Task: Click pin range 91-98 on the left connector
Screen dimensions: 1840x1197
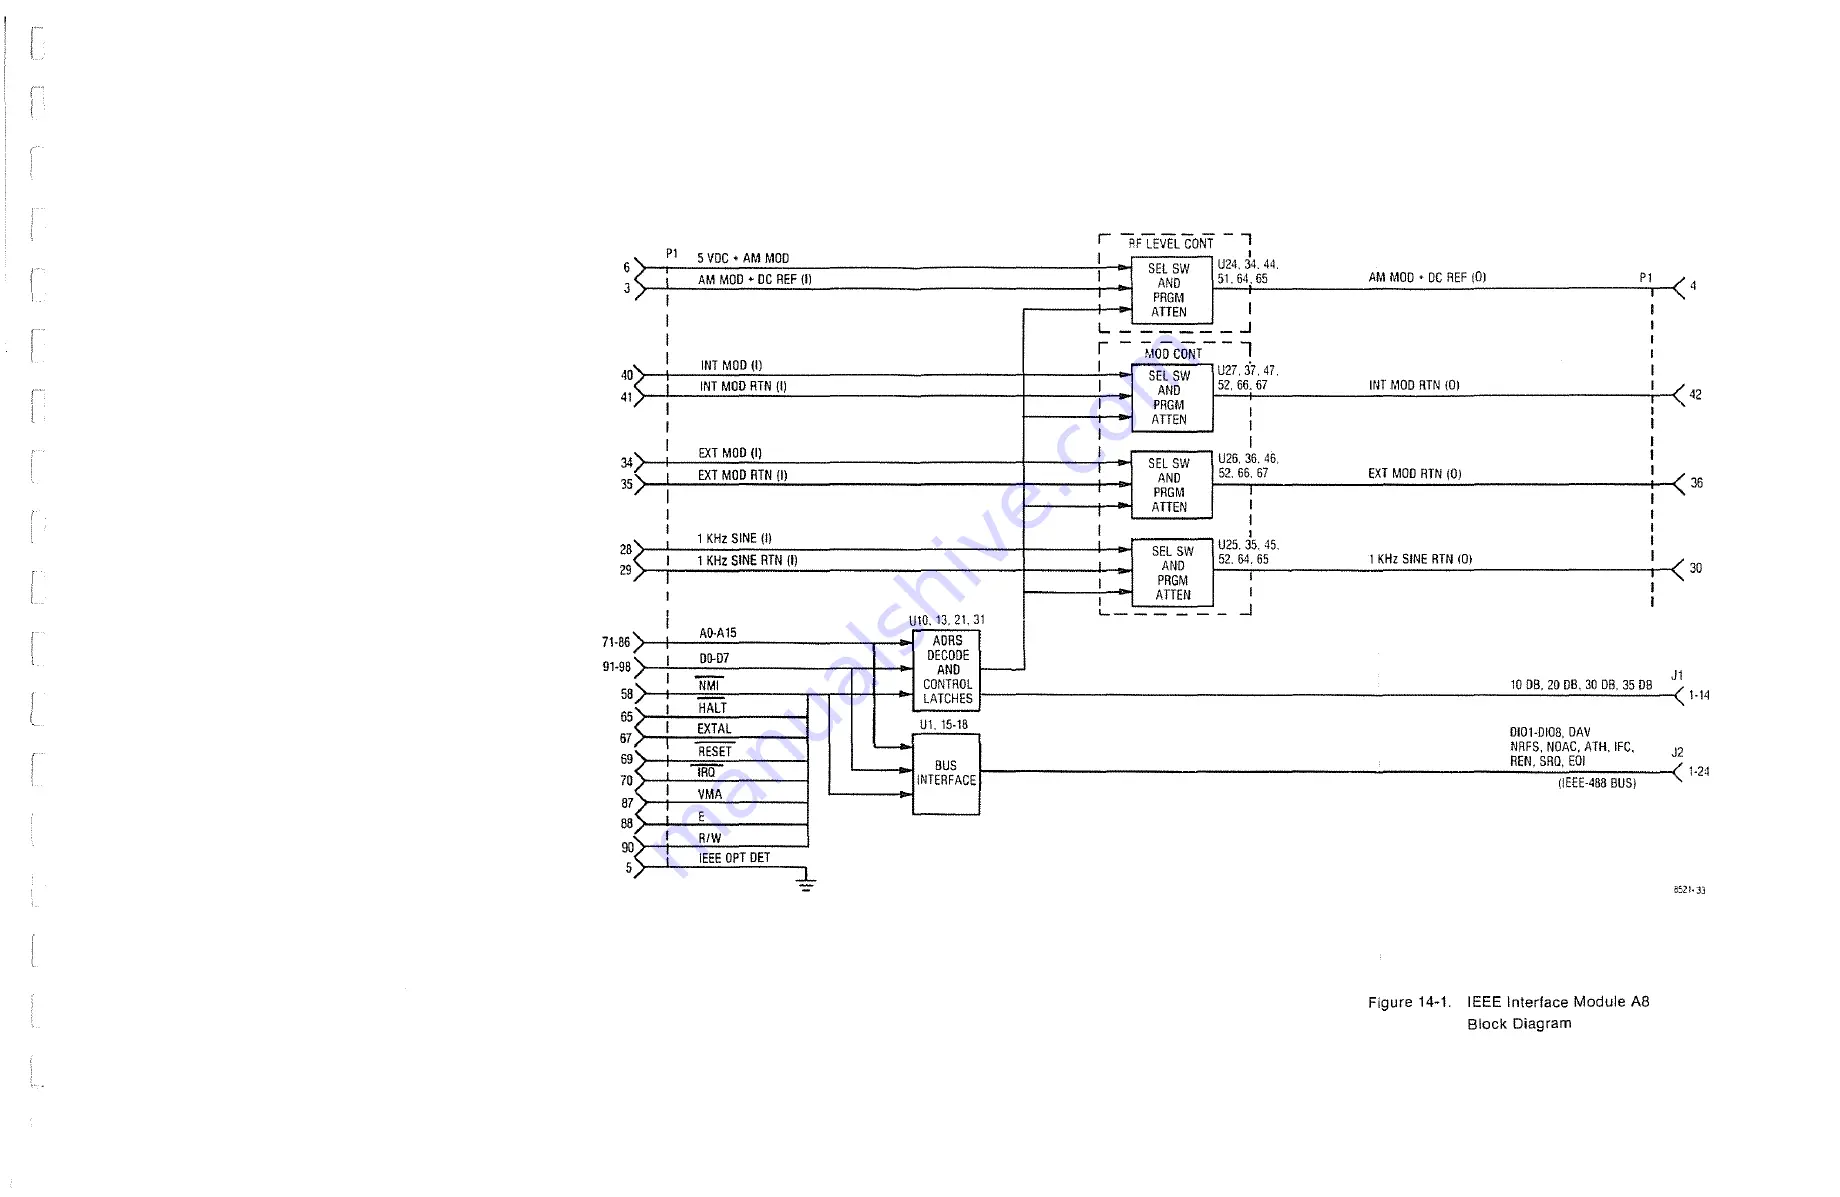Action: coord(616,667)
